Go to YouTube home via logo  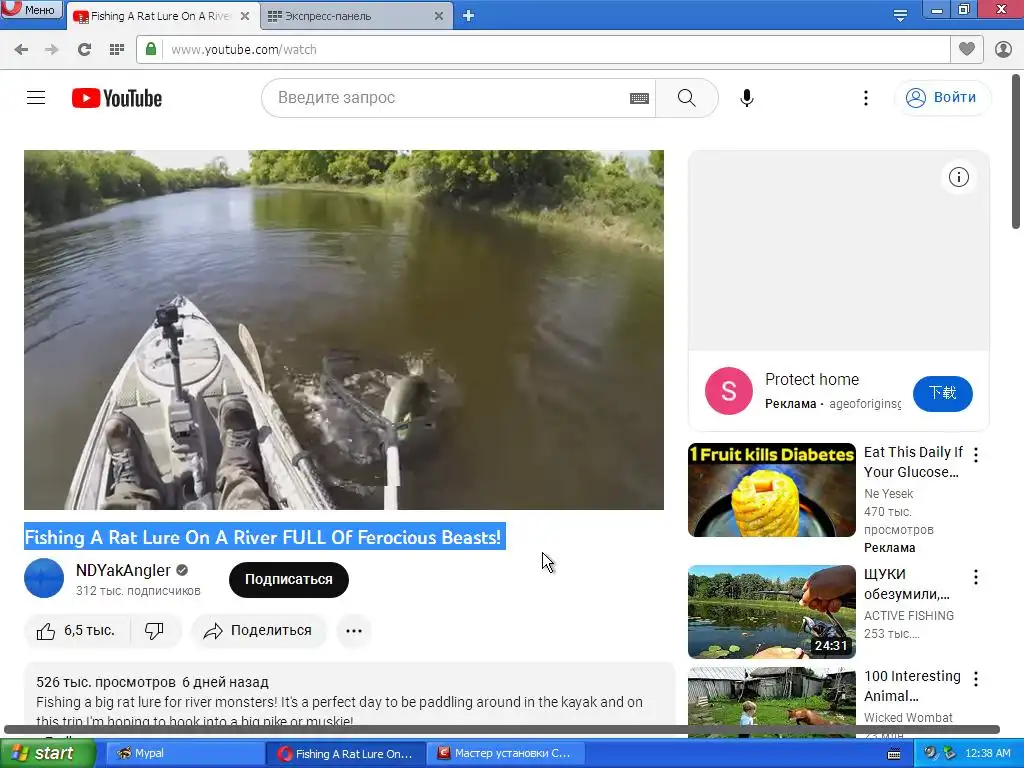point(117,98)
